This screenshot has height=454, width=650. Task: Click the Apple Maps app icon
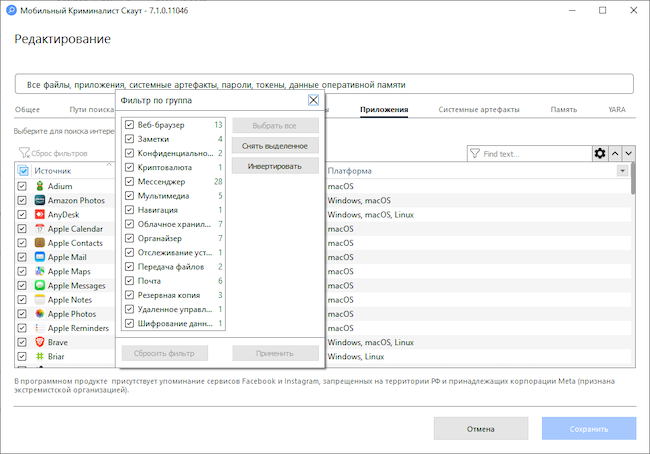pyautogui.click(x=40, y=271)
